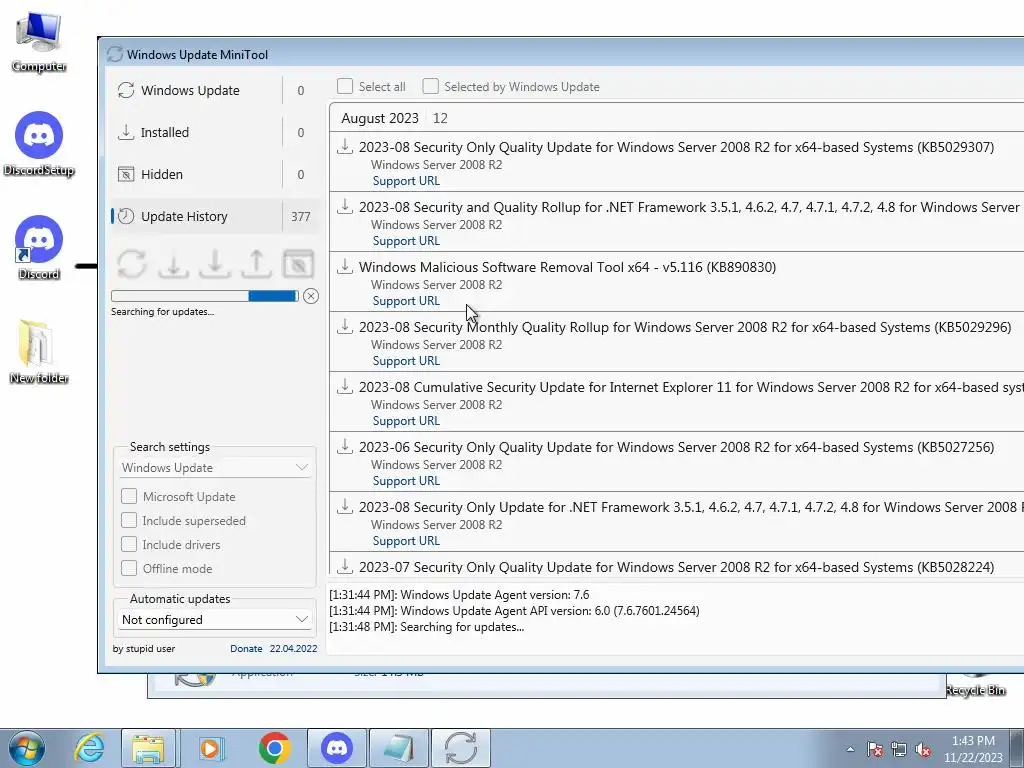The height and width of the screenshot is (768, 1024).
Task: Click icon beside Malicious Software Removal Tool
Action: 345,266
